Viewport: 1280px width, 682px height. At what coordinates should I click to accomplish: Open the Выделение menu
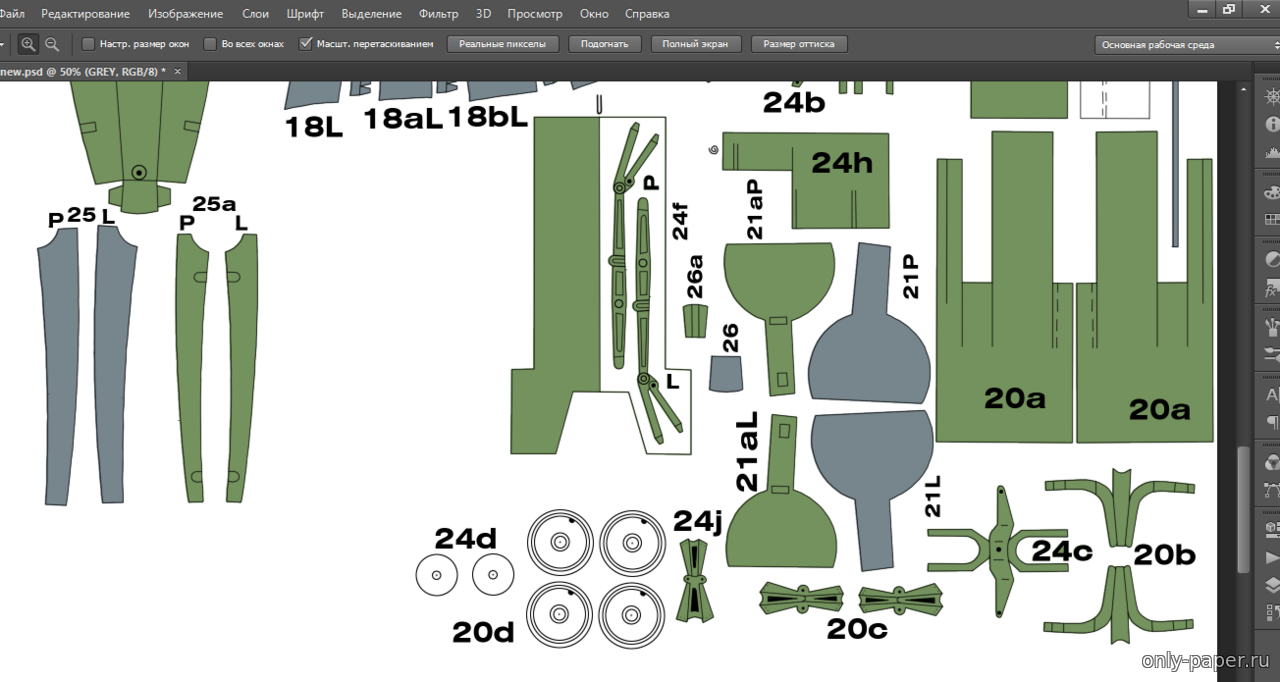(372, 14)
